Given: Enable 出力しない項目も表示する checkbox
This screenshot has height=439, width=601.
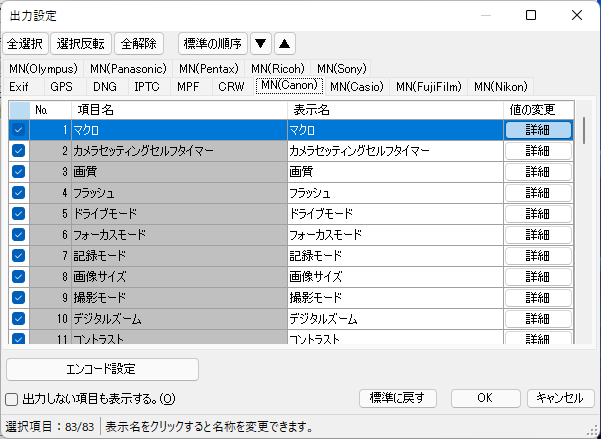Looking at the screenshot, I should click(12, 399).
